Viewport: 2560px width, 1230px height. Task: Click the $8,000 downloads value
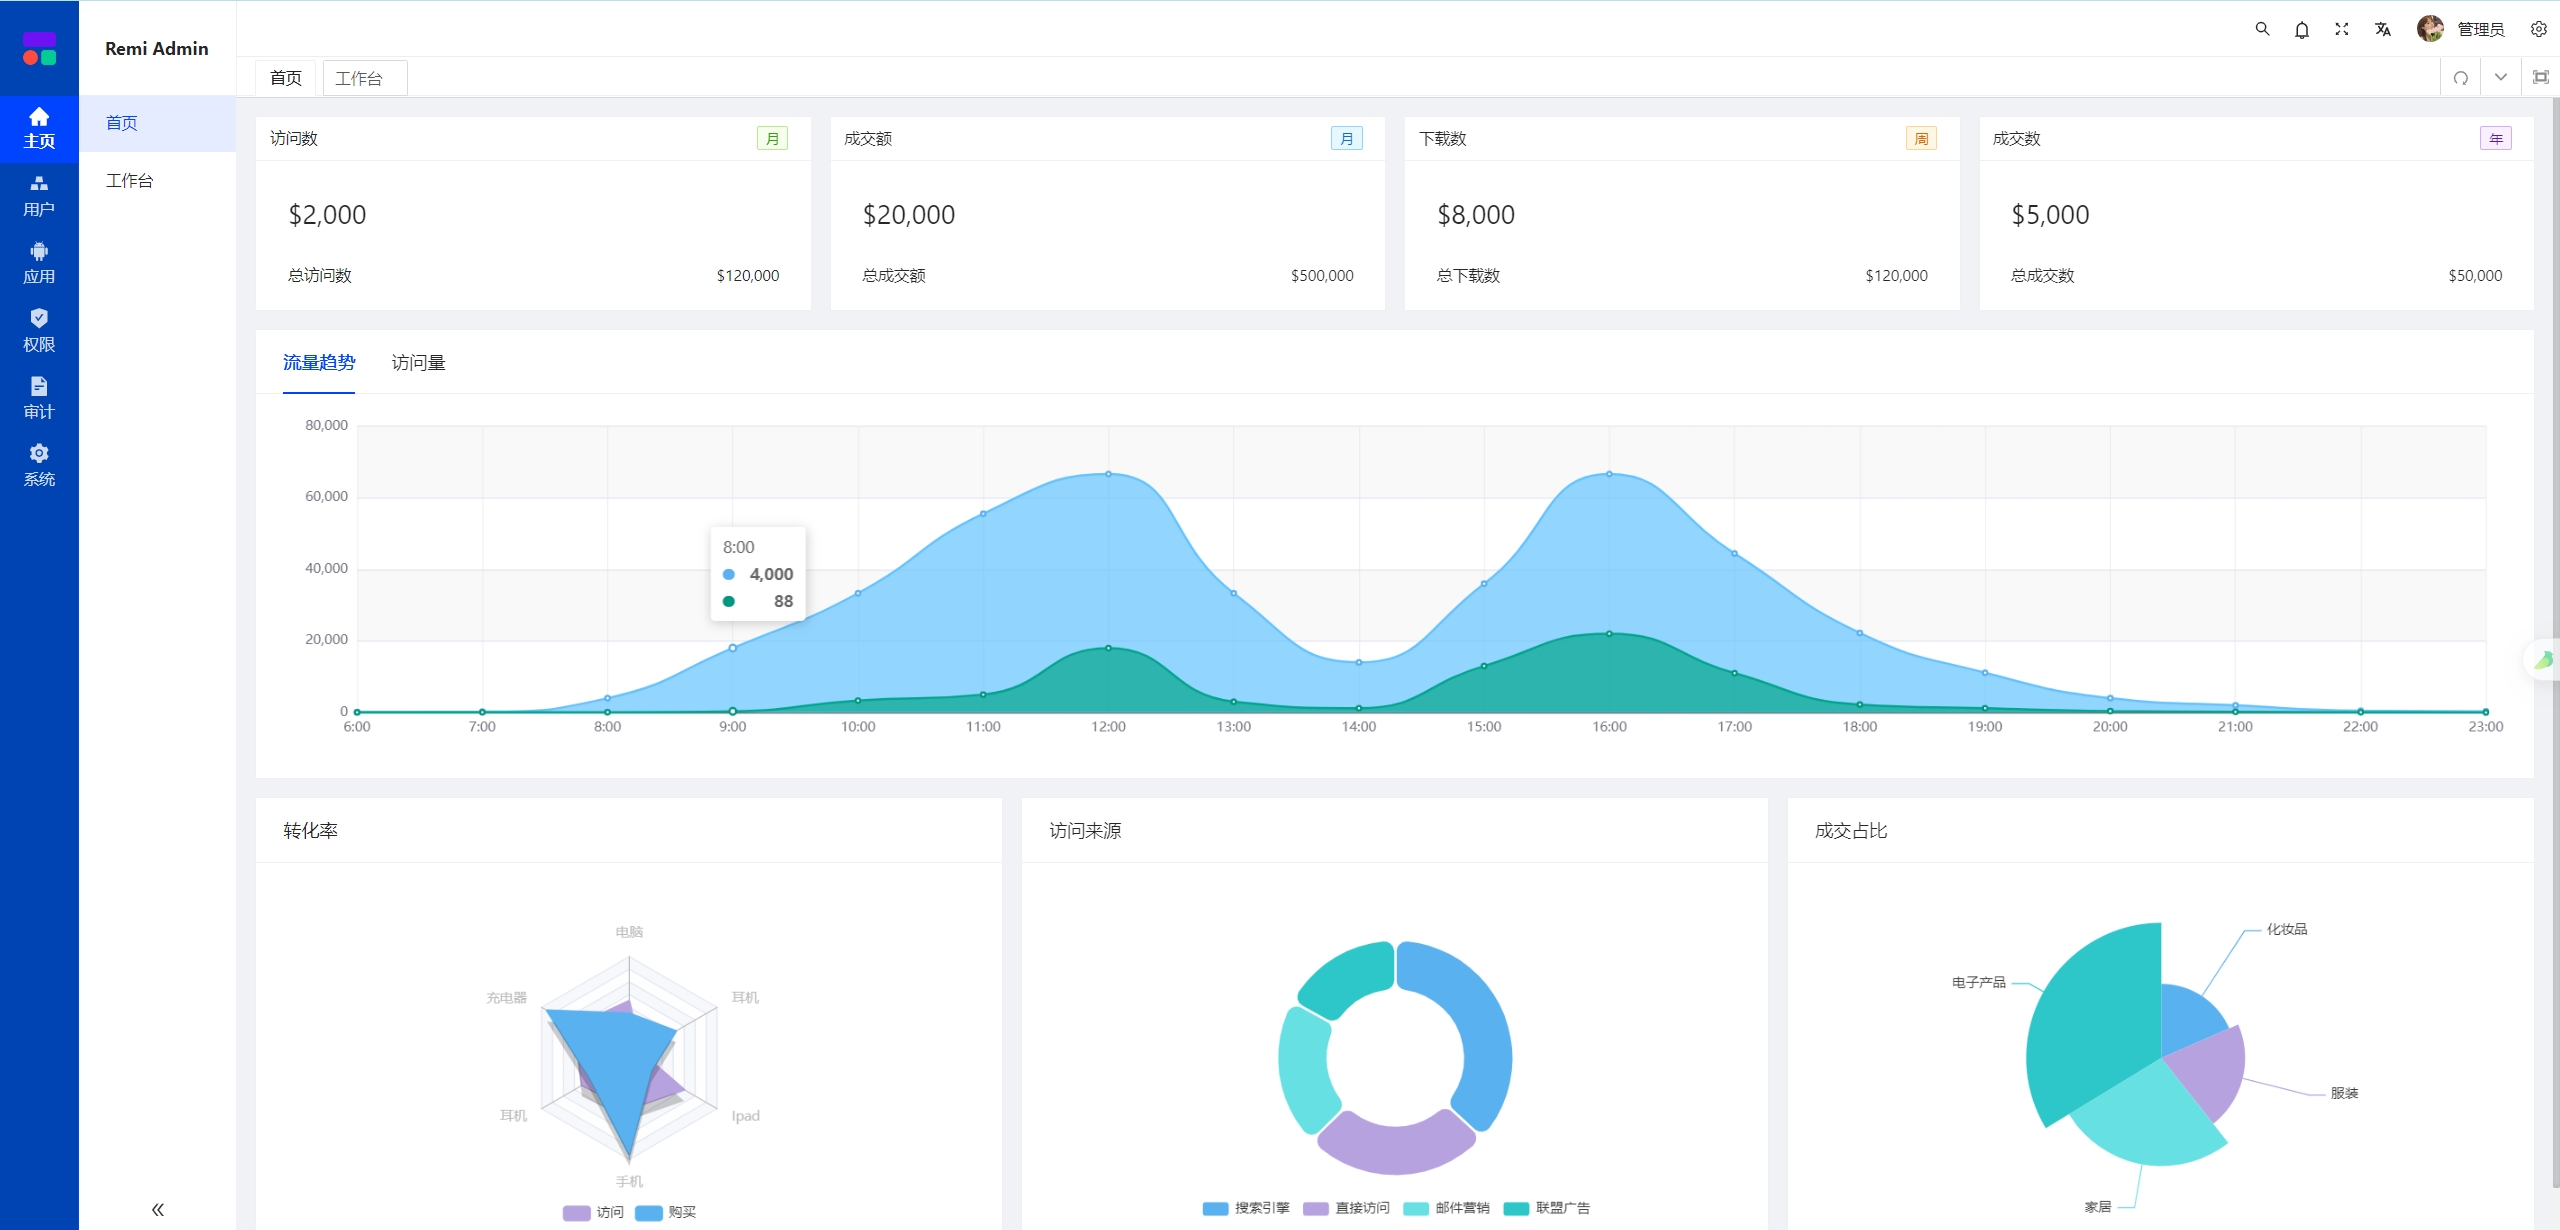point(1476,215)
